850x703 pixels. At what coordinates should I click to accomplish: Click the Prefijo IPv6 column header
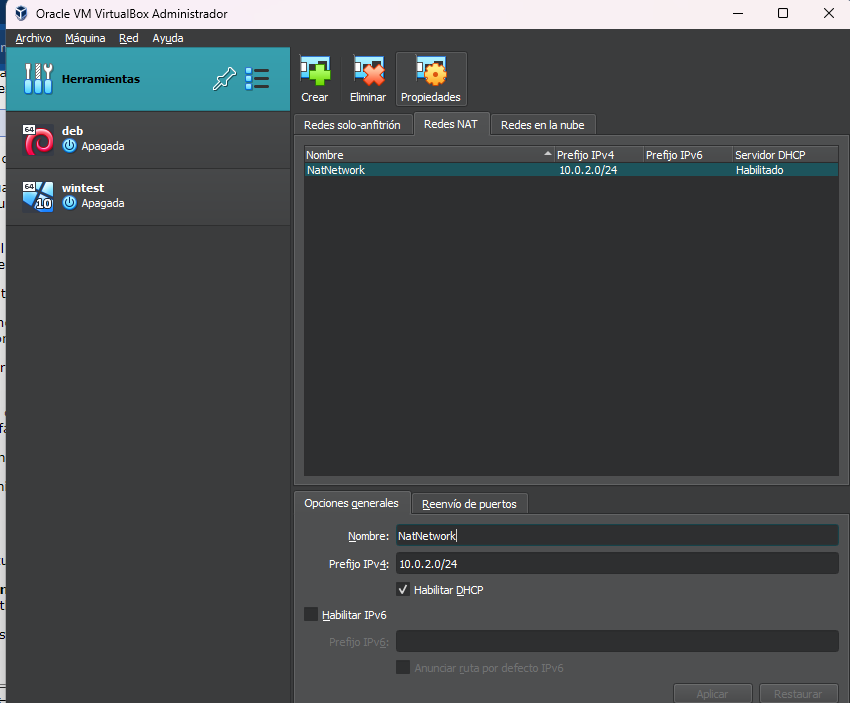pos(687,154)
